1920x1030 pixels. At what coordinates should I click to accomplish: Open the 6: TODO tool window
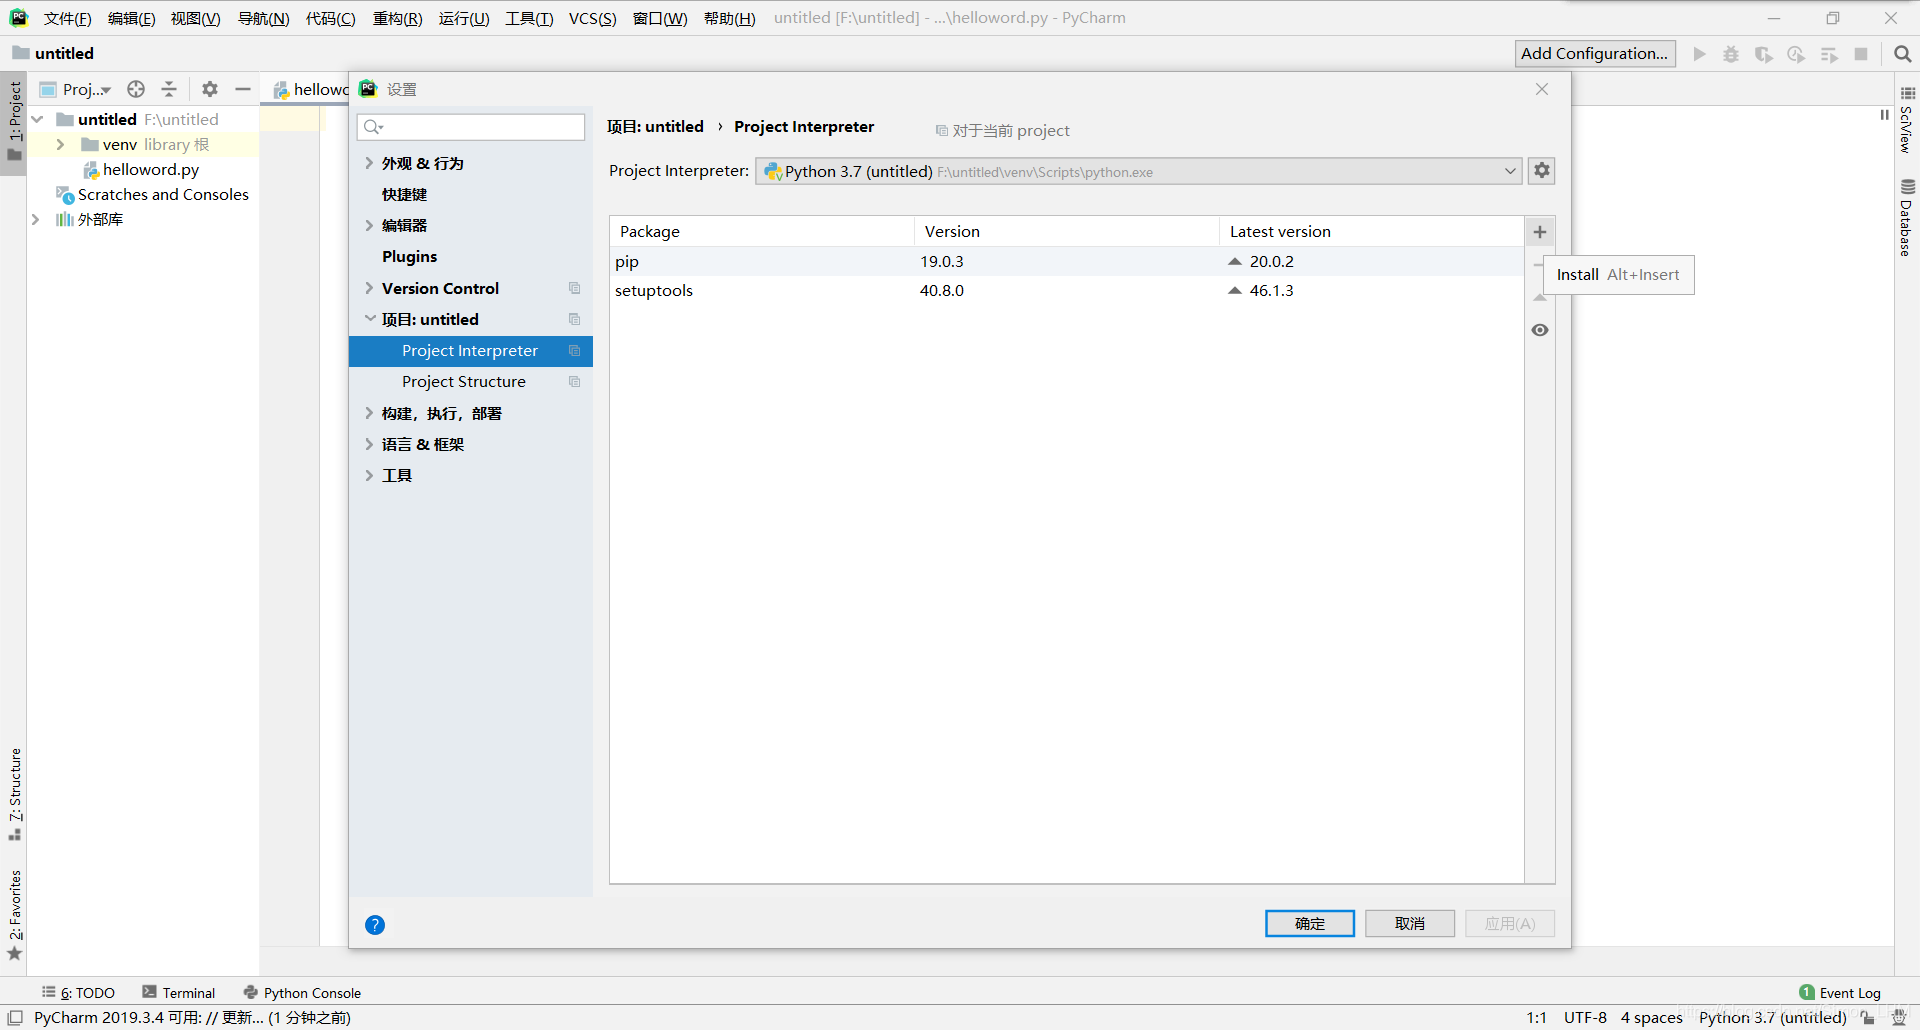pyautogui.click(x=78, y=993)
